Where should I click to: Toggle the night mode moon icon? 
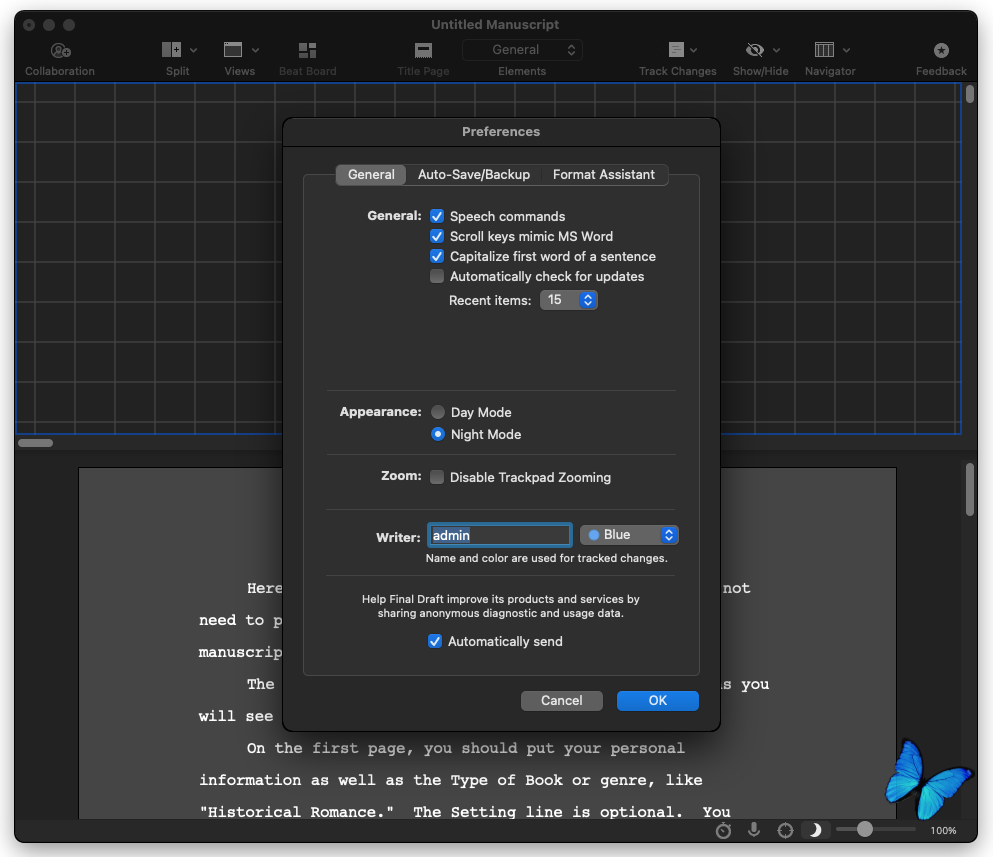816,830
